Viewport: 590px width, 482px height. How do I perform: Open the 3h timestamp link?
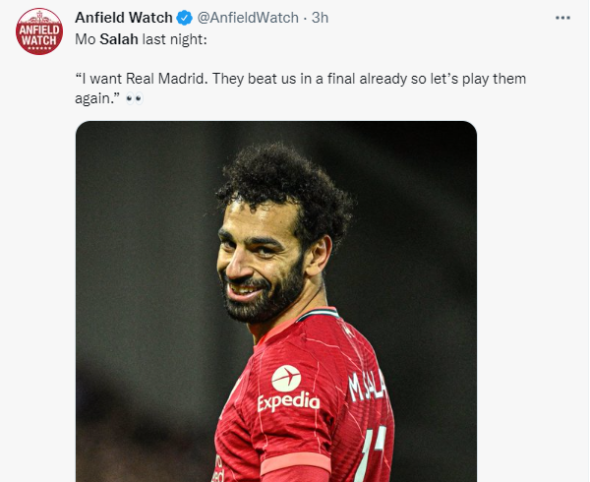320,18
